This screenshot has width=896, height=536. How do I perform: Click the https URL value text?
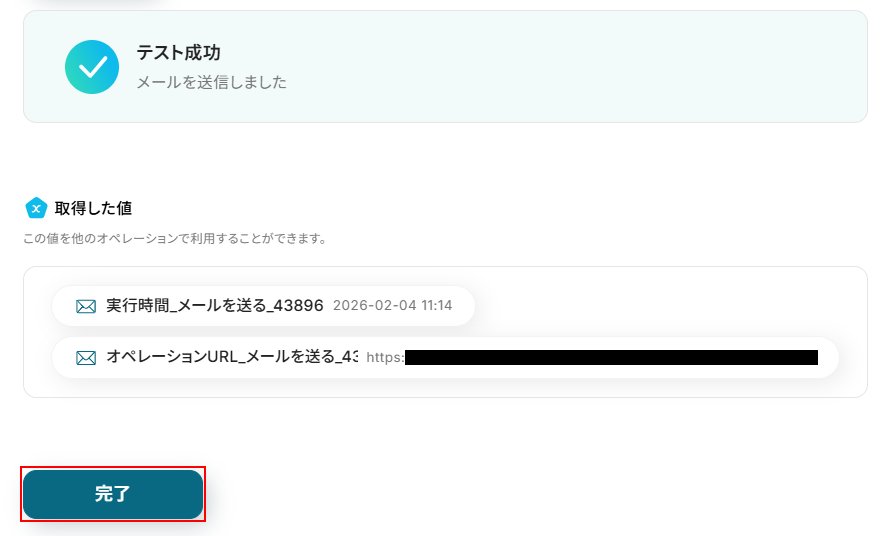(x=385, y=358)
